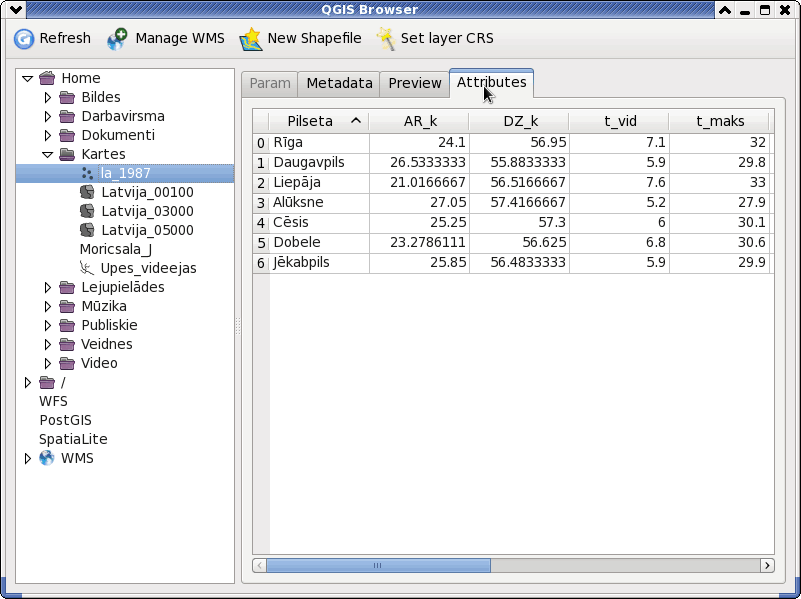
Task: Click the scrollbar left arrow
Action: click(x=260, y=565)
